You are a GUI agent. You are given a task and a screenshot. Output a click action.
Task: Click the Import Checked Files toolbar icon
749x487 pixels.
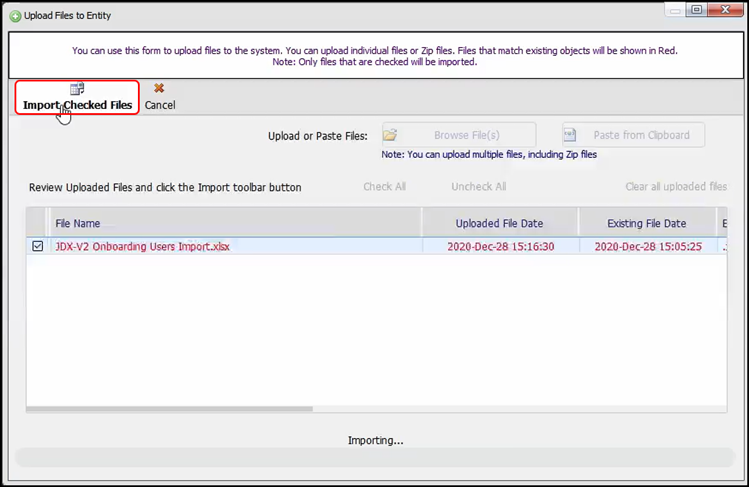coord(77,89)
